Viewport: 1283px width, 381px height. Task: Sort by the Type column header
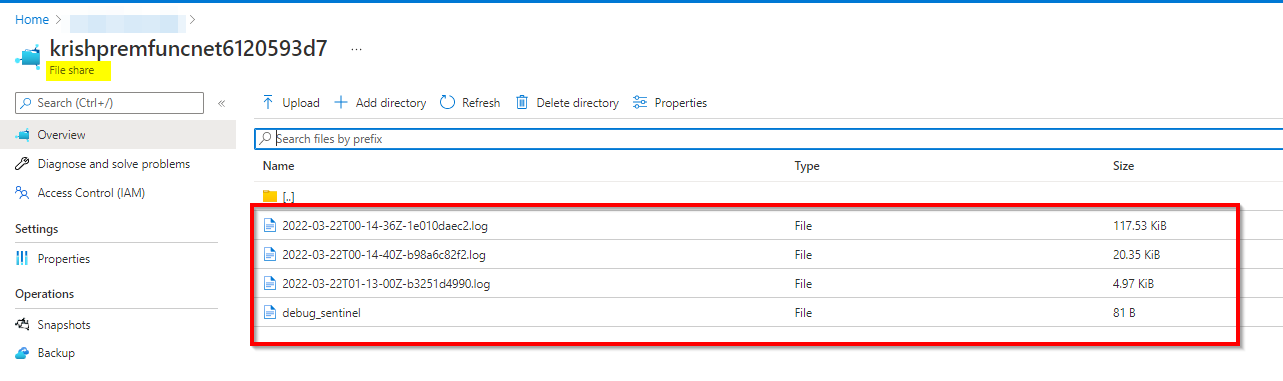[807, 166]
